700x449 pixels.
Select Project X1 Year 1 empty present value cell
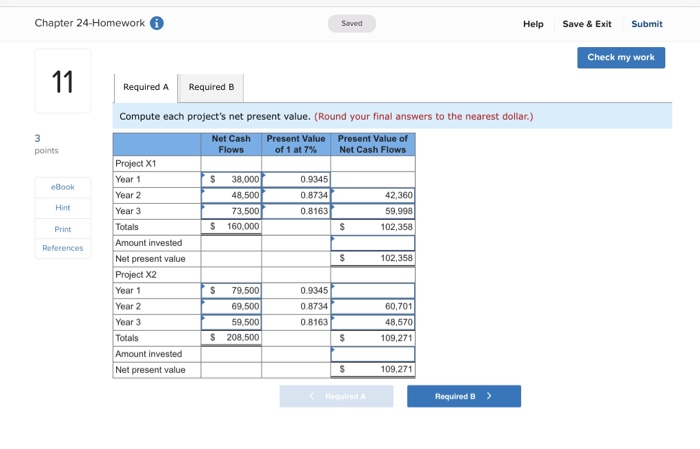(x=373, y=179)
